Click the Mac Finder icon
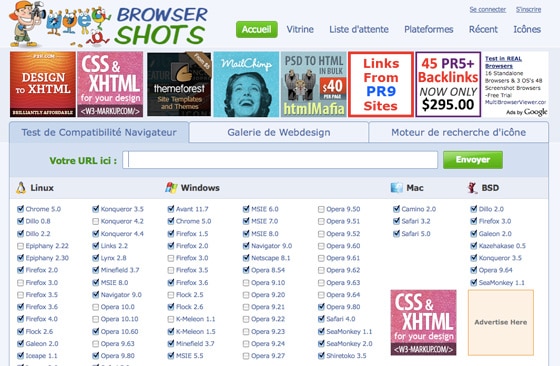This screenshot has width=560, height=366. (396, 187)
